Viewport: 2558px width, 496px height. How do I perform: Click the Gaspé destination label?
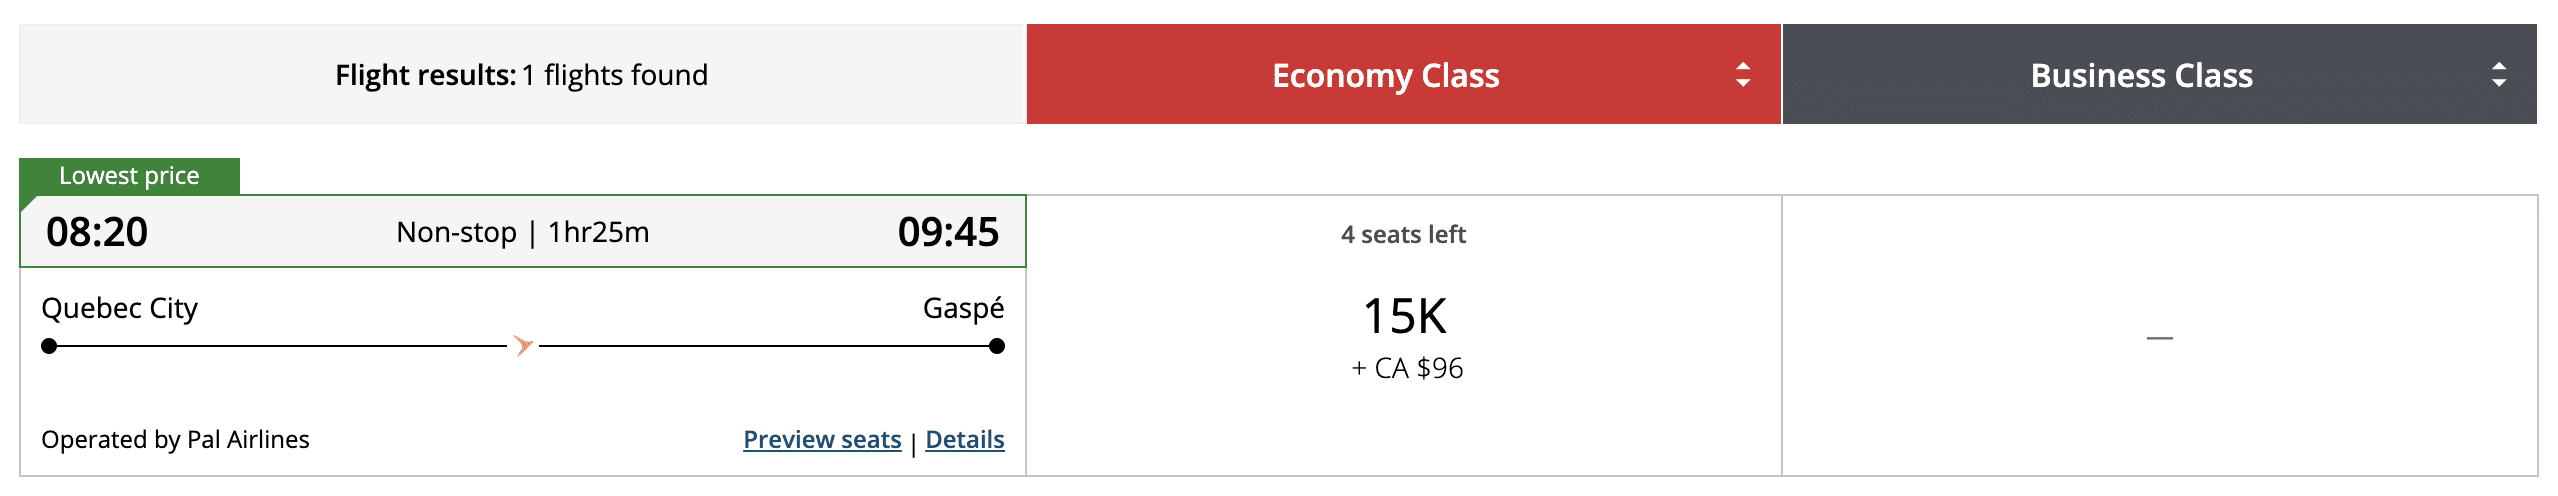pyautogui.click(x=963, y=308)
